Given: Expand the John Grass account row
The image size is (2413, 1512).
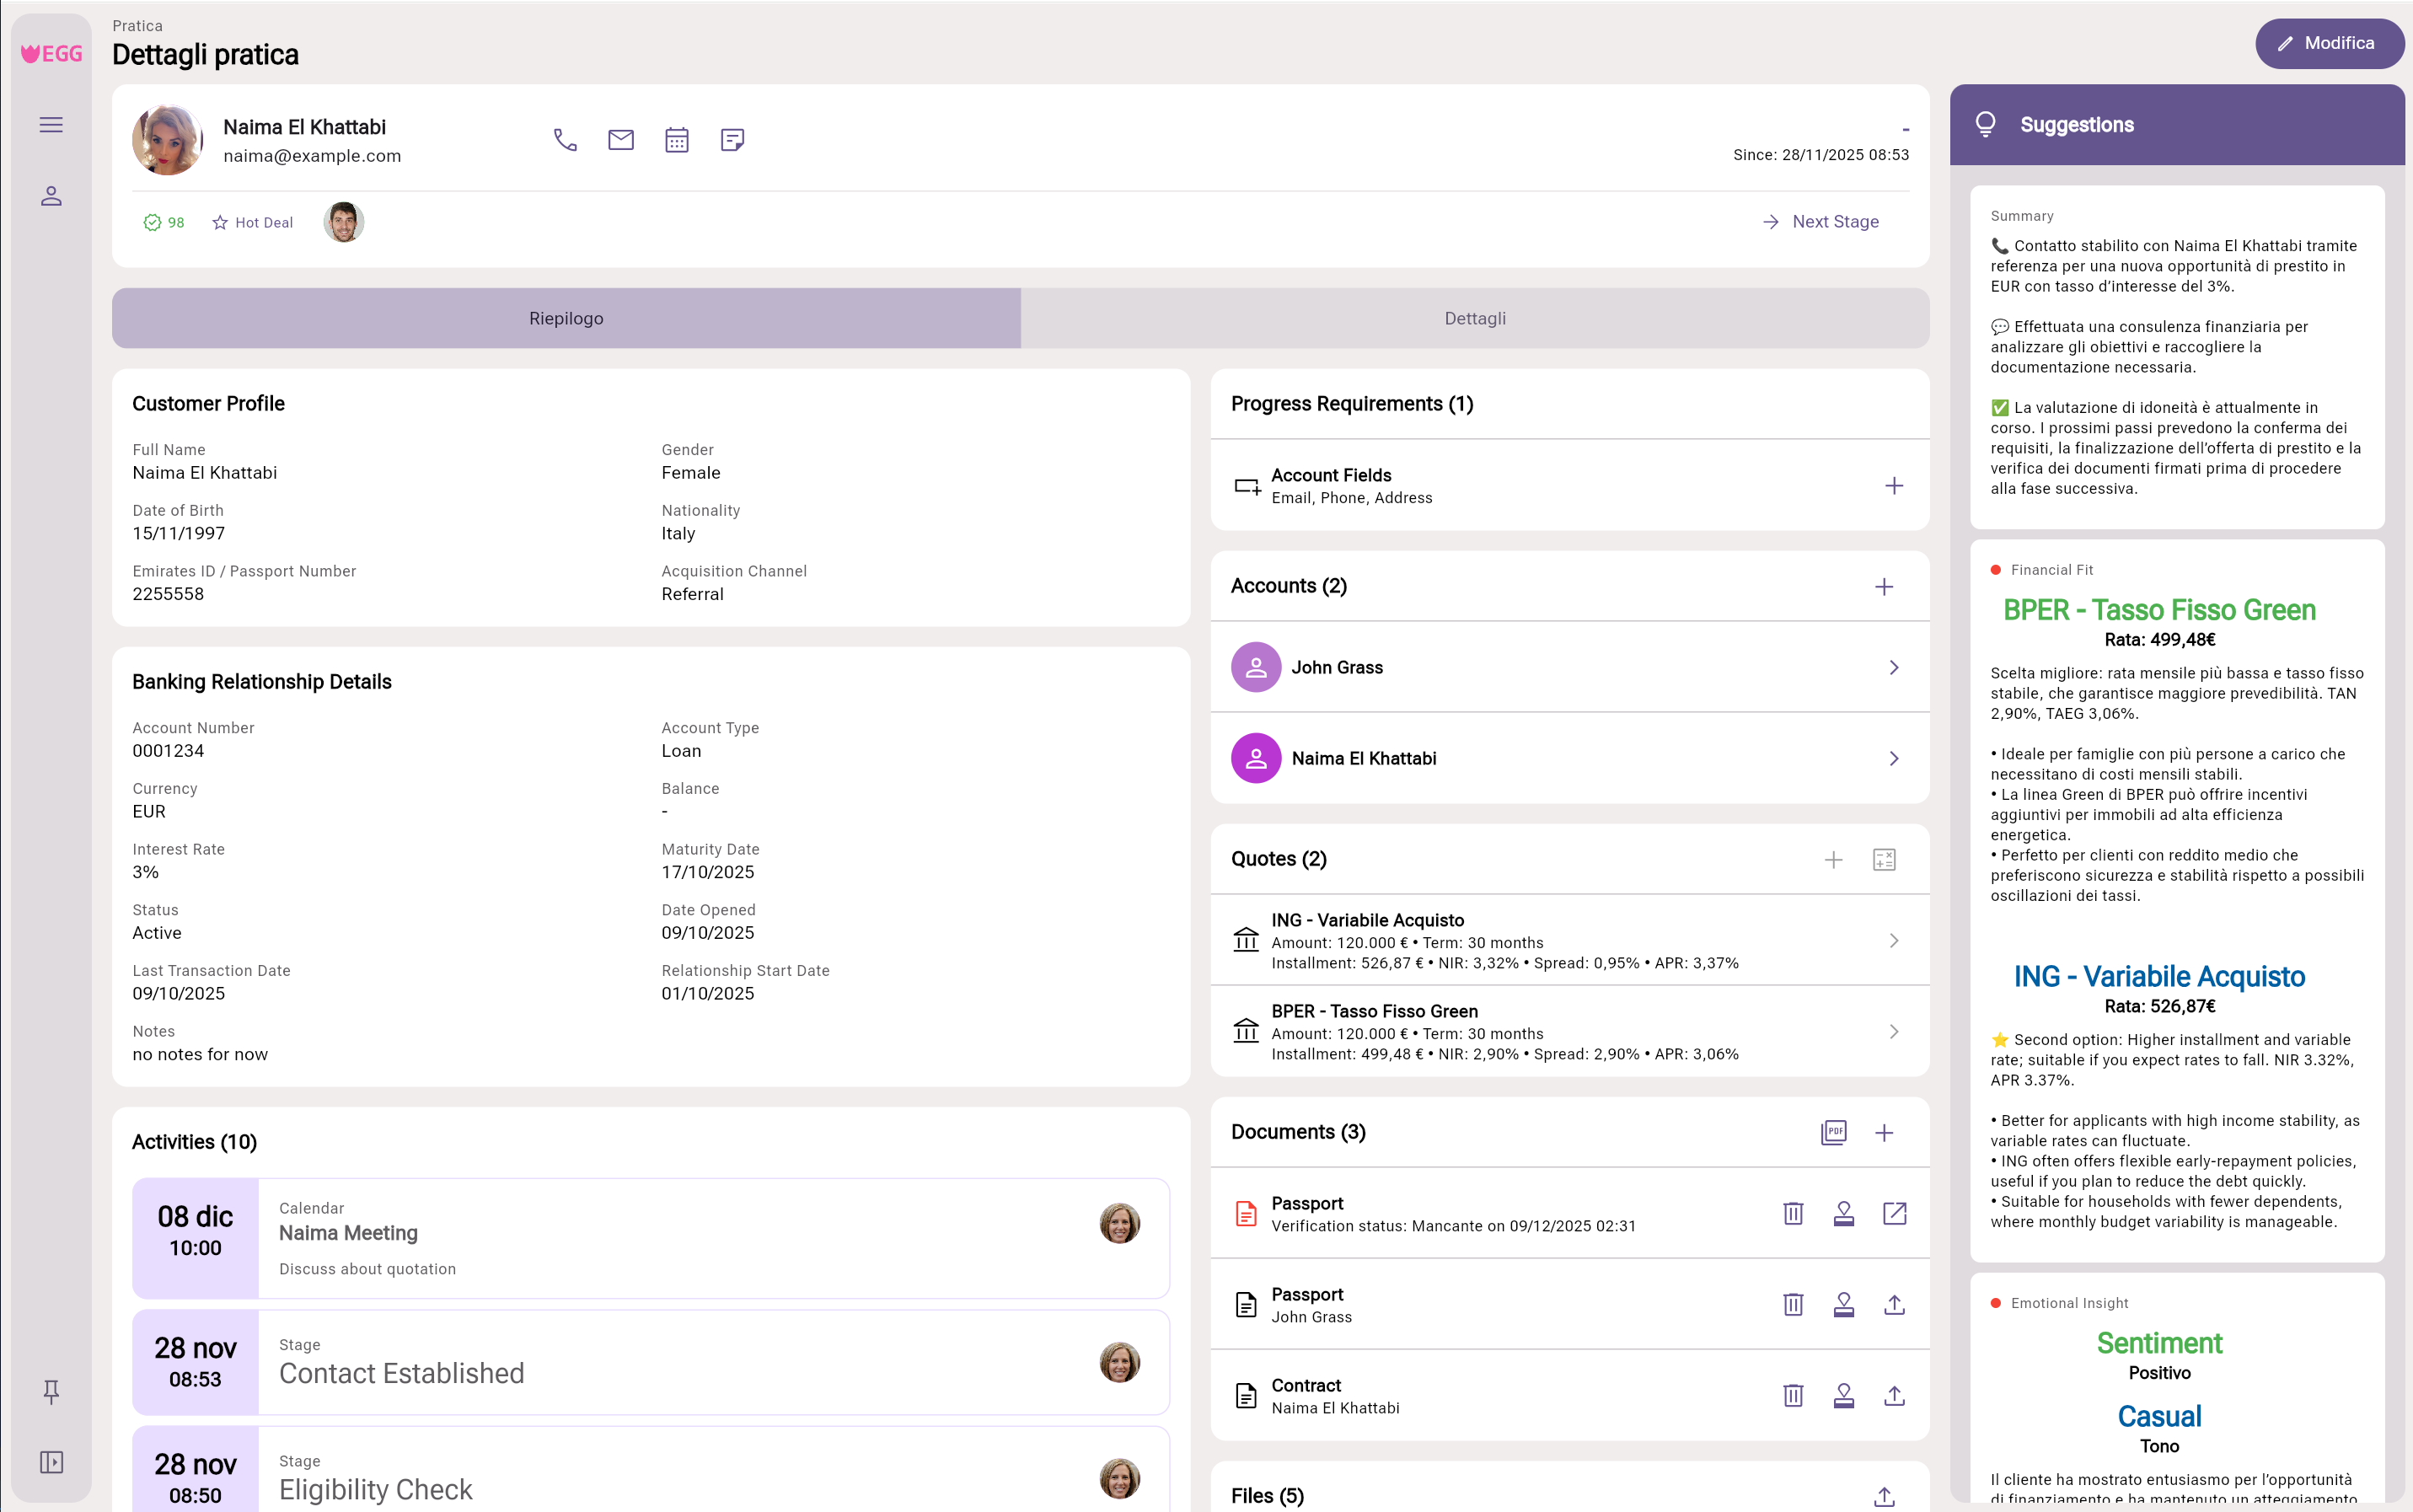Looking at the screenshot, I should [x=1893, y=667].
